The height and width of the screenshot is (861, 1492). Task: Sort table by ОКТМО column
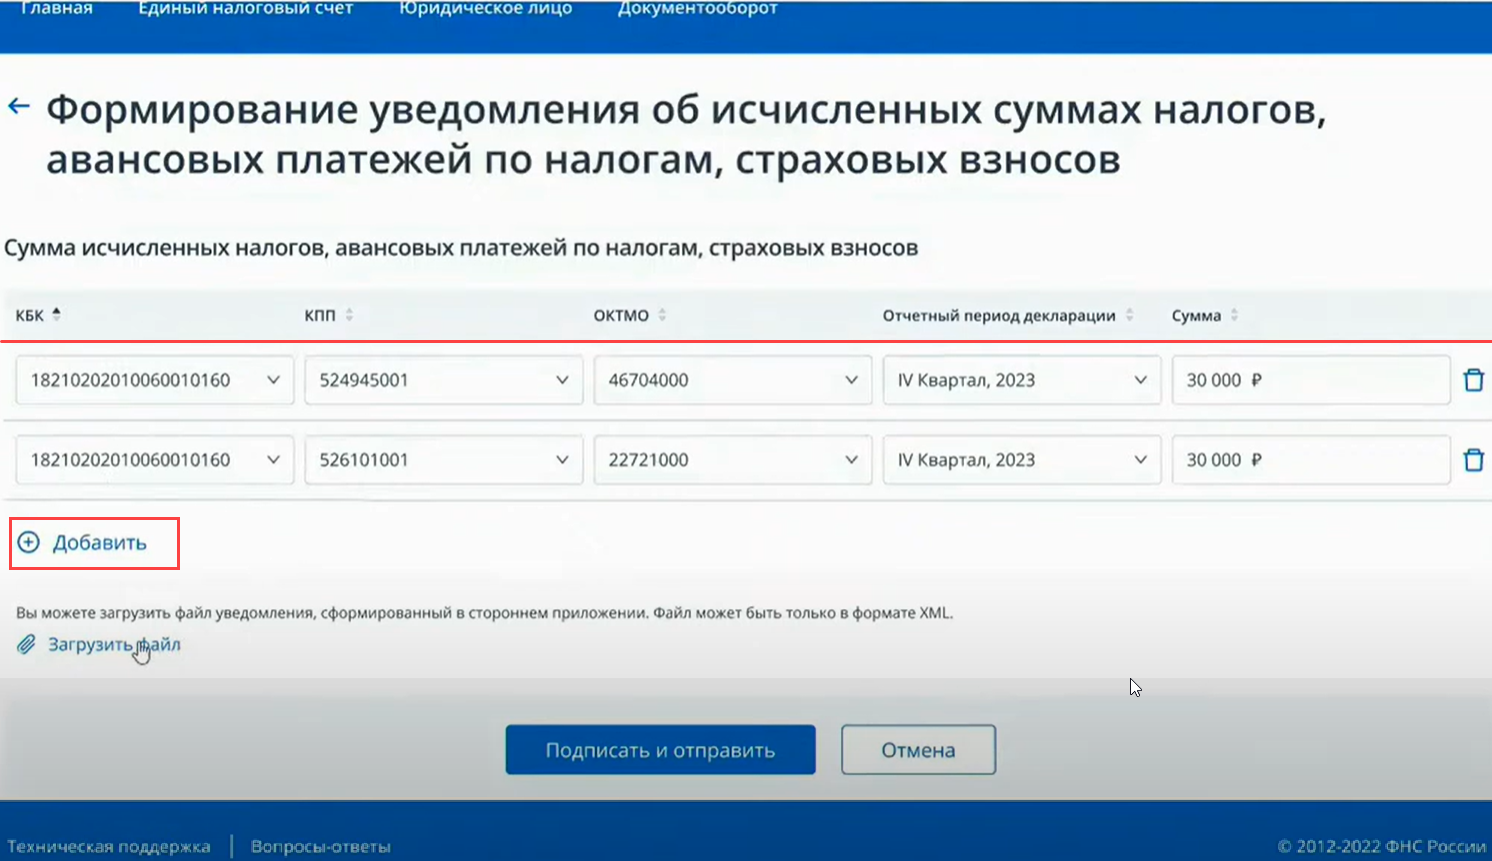[662, 315]
